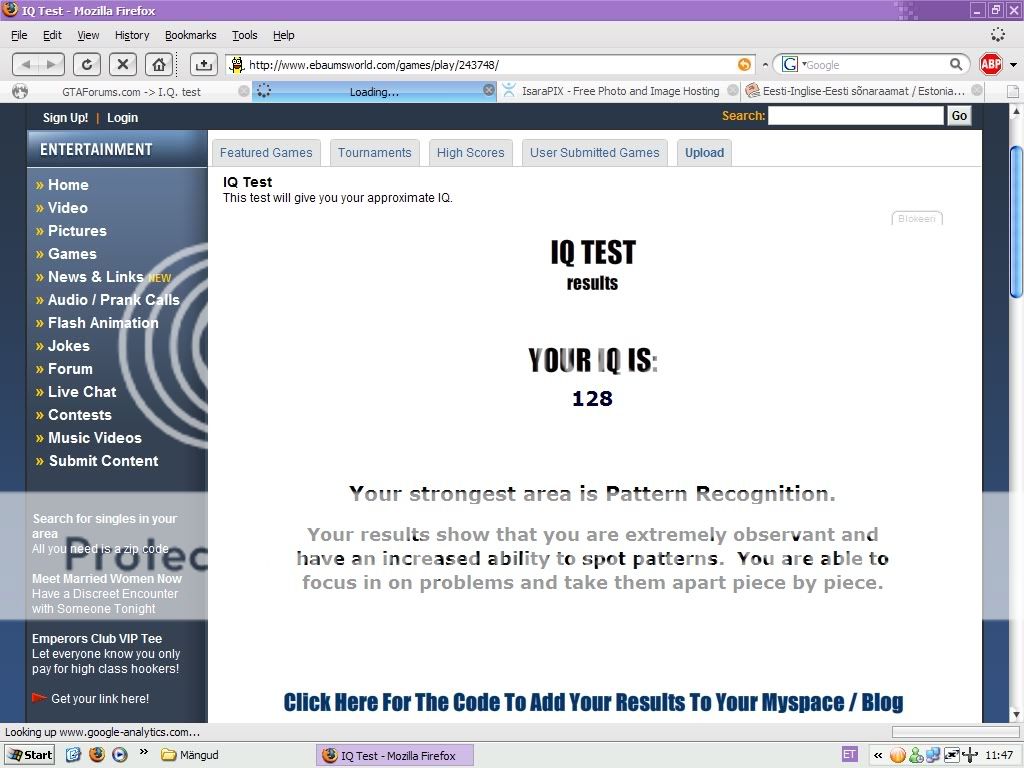Click the Go search button
Viewport: 1024px width, 768px height.
click(959, 116)
